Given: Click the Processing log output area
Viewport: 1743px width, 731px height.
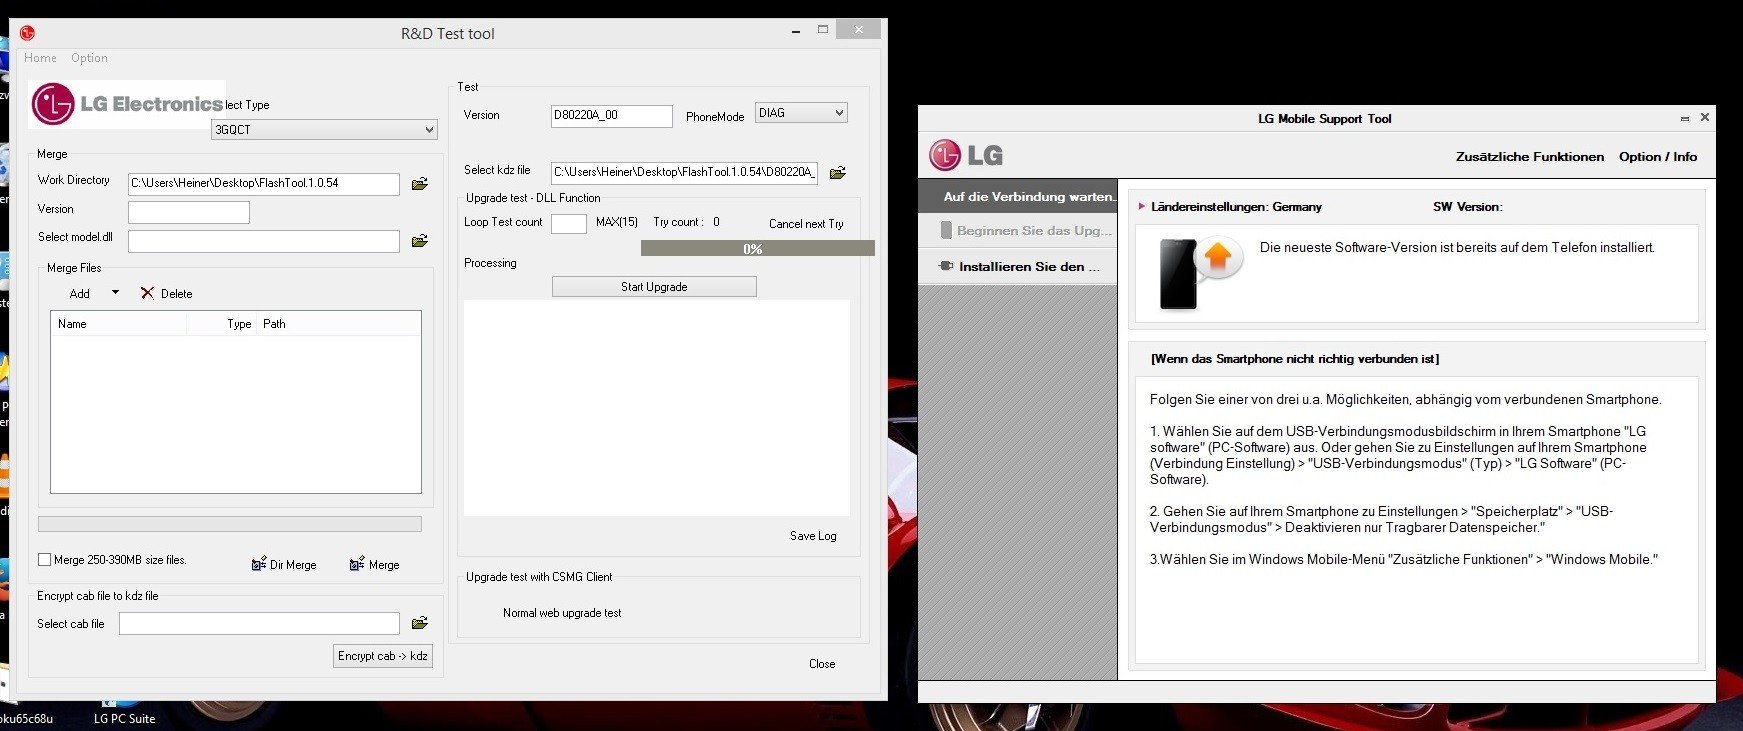Looking at the screenshot, I should coord(657,408).
